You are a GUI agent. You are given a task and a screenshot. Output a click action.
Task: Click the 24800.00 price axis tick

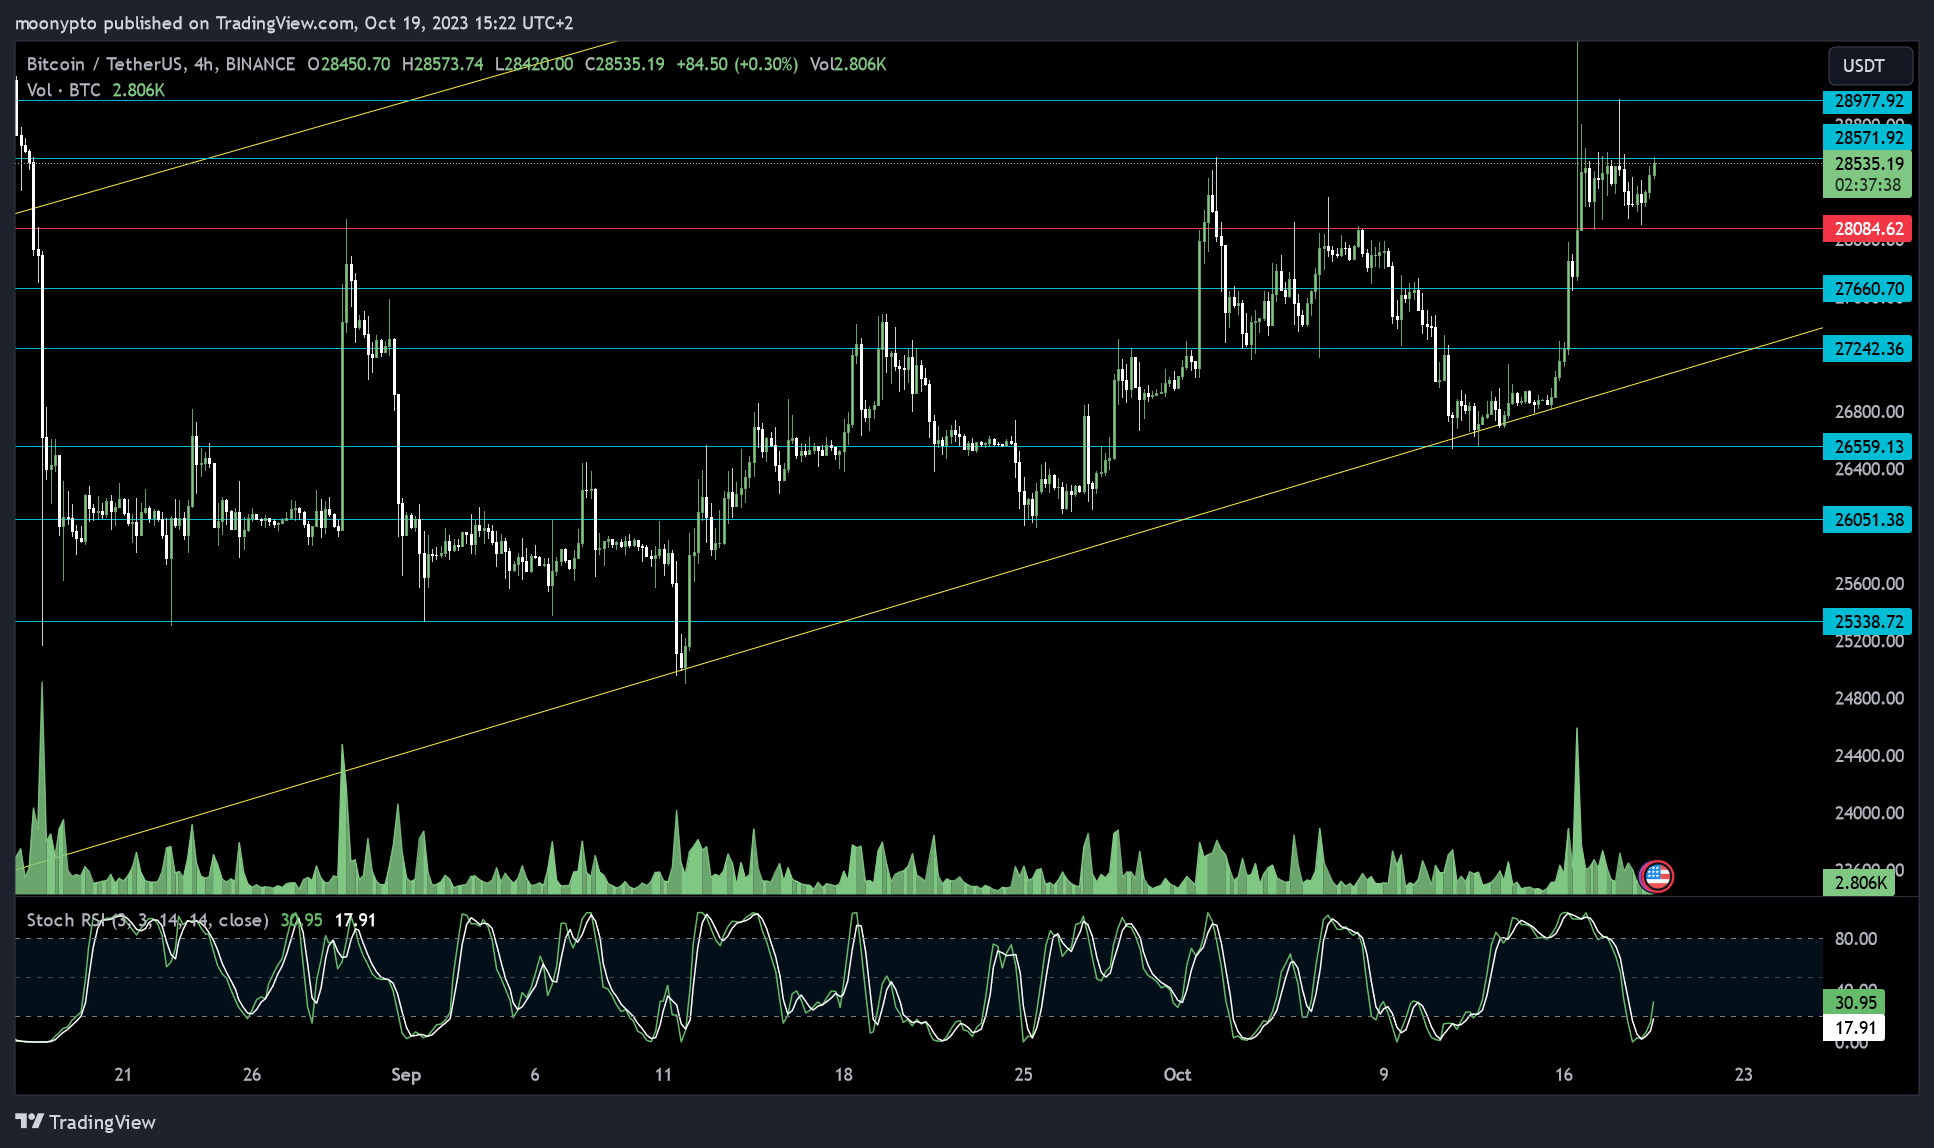1869,698
